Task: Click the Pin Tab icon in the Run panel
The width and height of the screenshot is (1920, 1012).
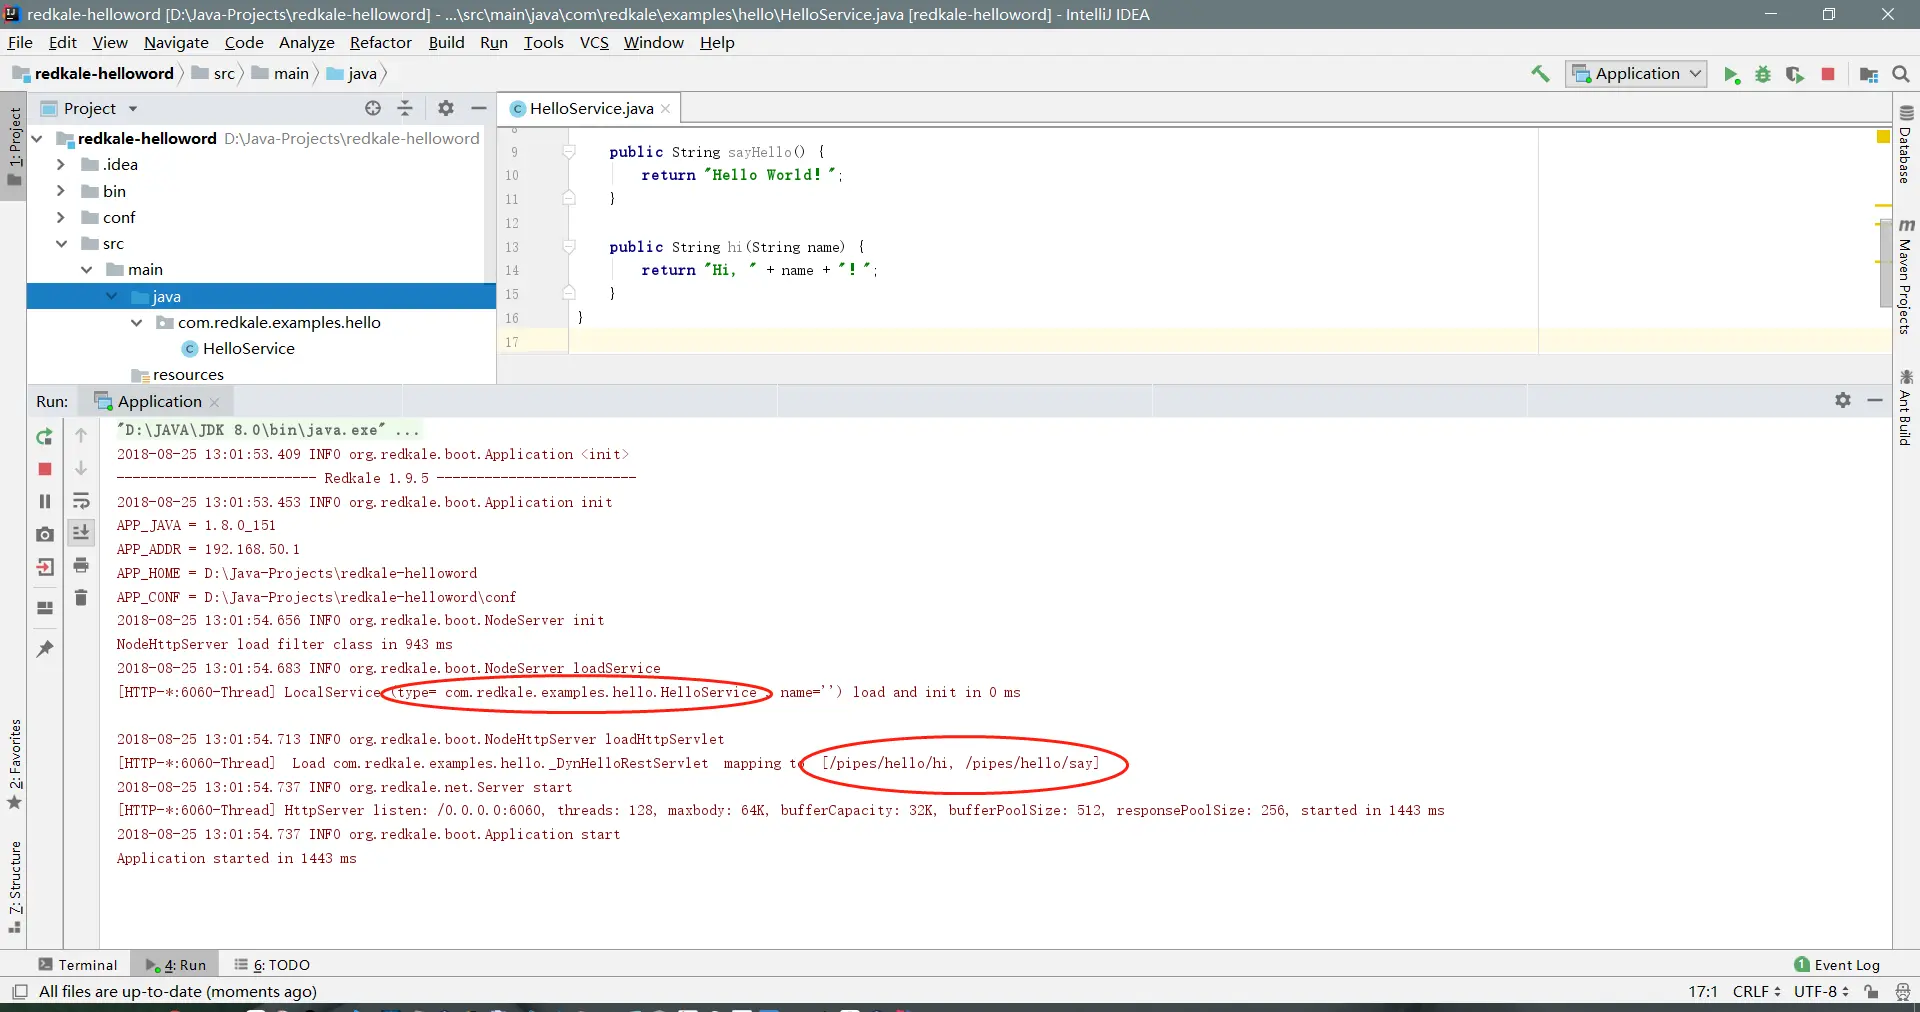Action: click(45, 649)
